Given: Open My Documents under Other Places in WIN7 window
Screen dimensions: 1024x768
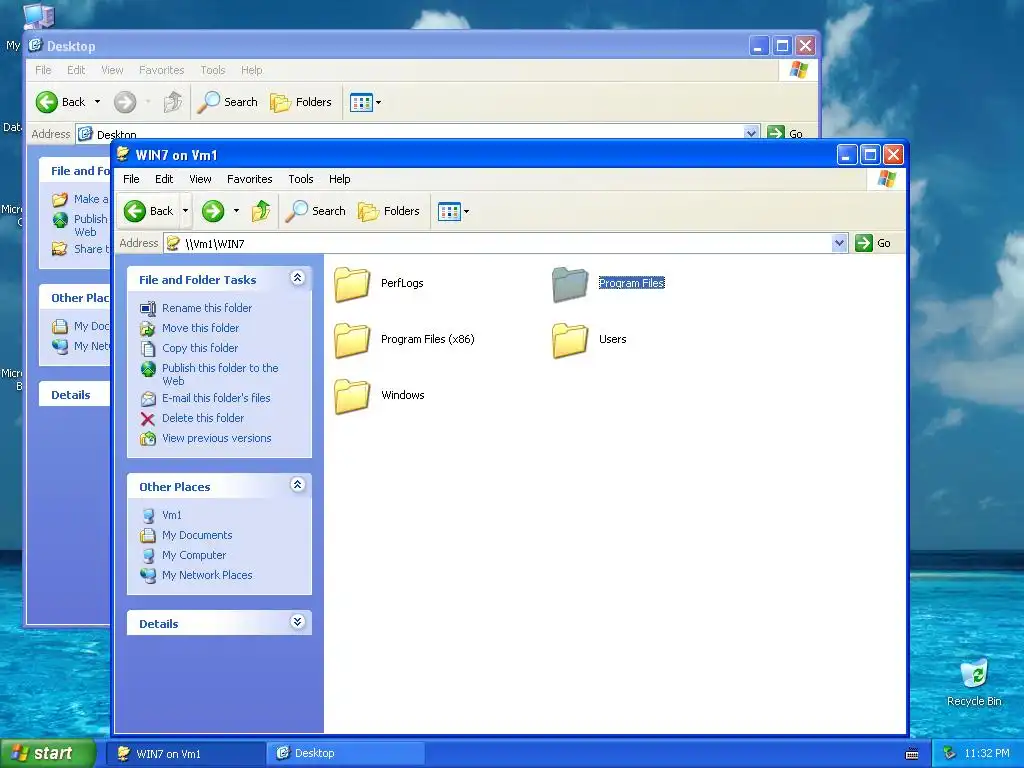Looking at the screenshot, I should 197,535.
